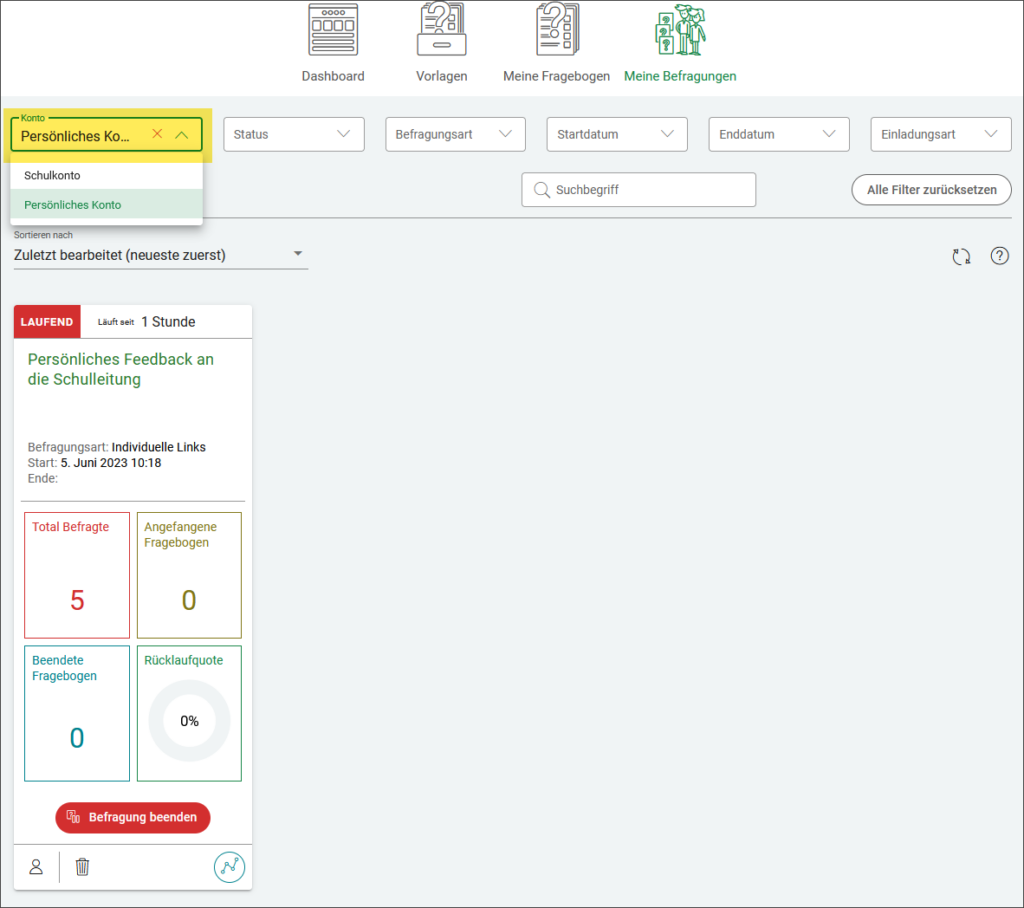Click the Meine Fragebogen icon
Screen dimensions: 1024x908
[x=556, y=30]
